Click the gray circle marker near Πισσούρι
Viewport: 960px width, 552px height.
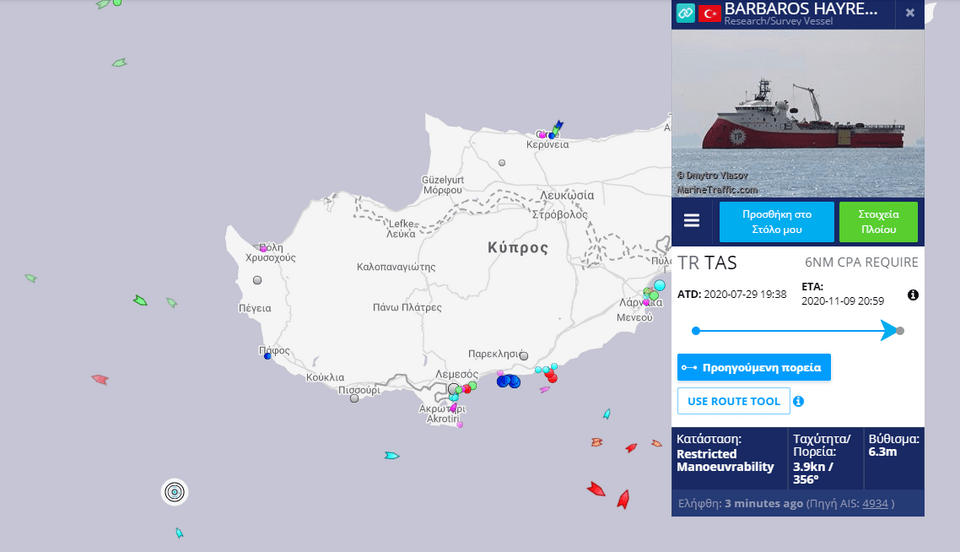354,398
